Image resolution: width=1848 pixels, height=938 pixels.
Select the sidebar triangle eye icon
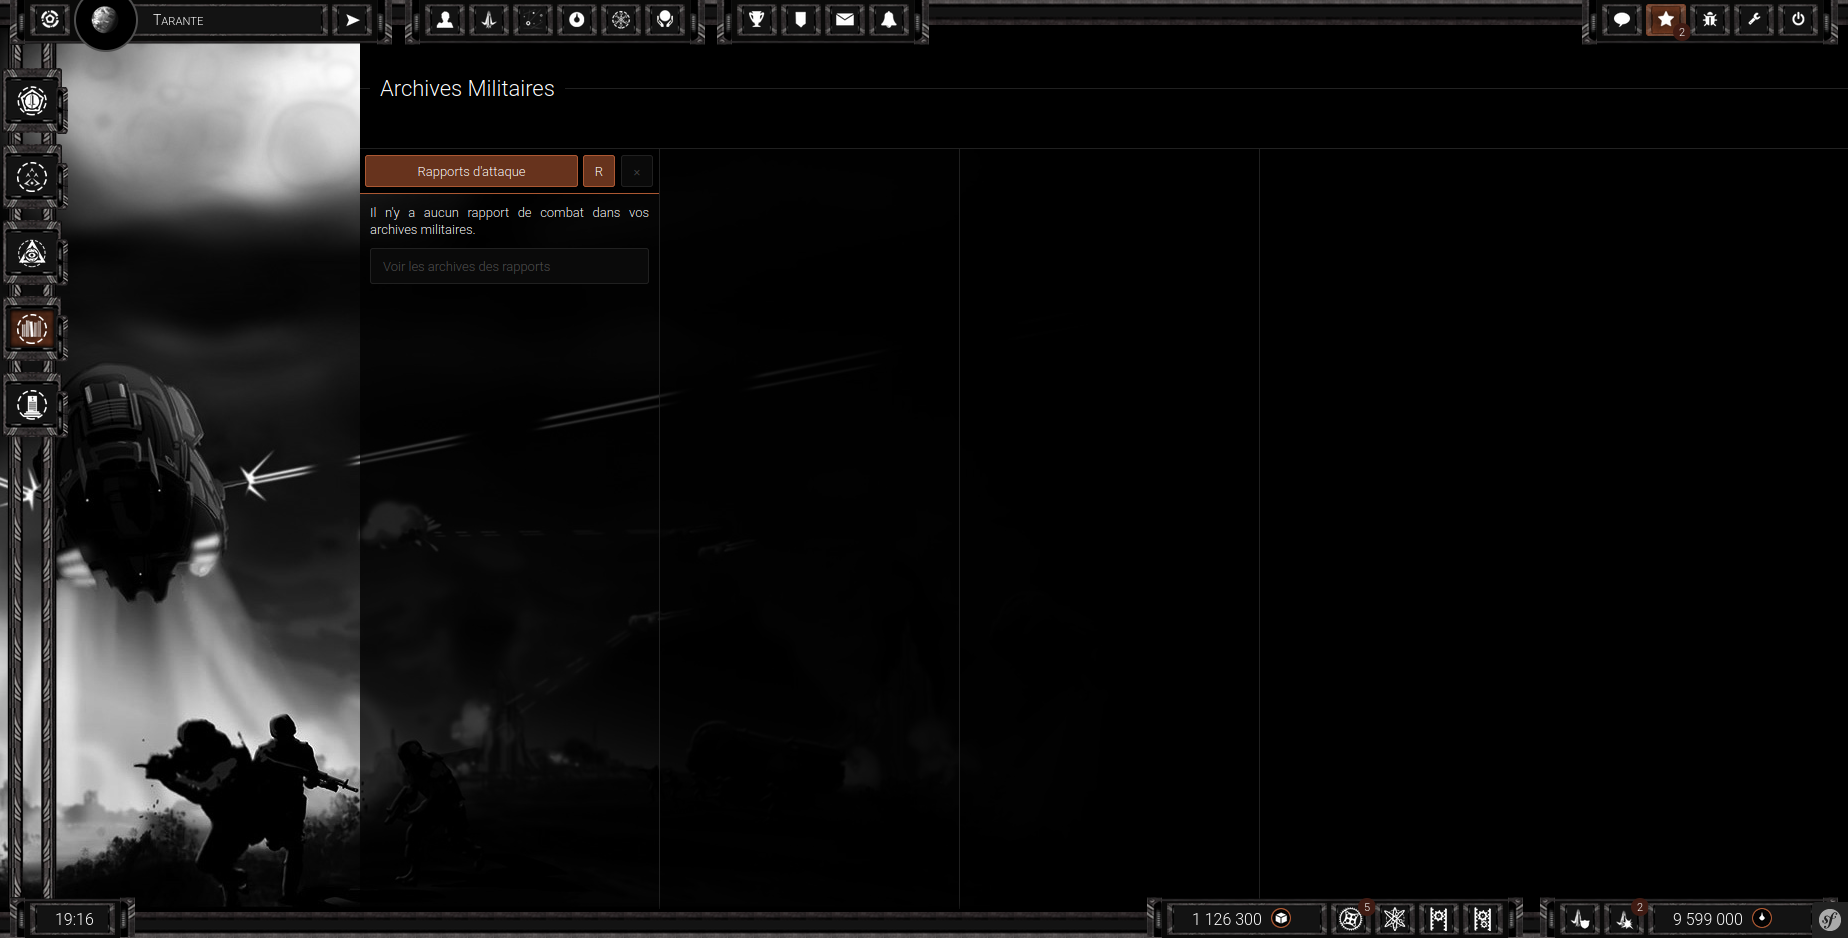32,253
